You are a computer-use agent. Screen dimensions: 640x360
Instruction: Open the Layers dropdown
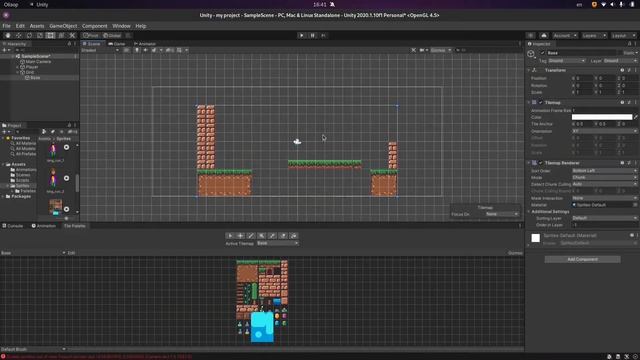594,36
